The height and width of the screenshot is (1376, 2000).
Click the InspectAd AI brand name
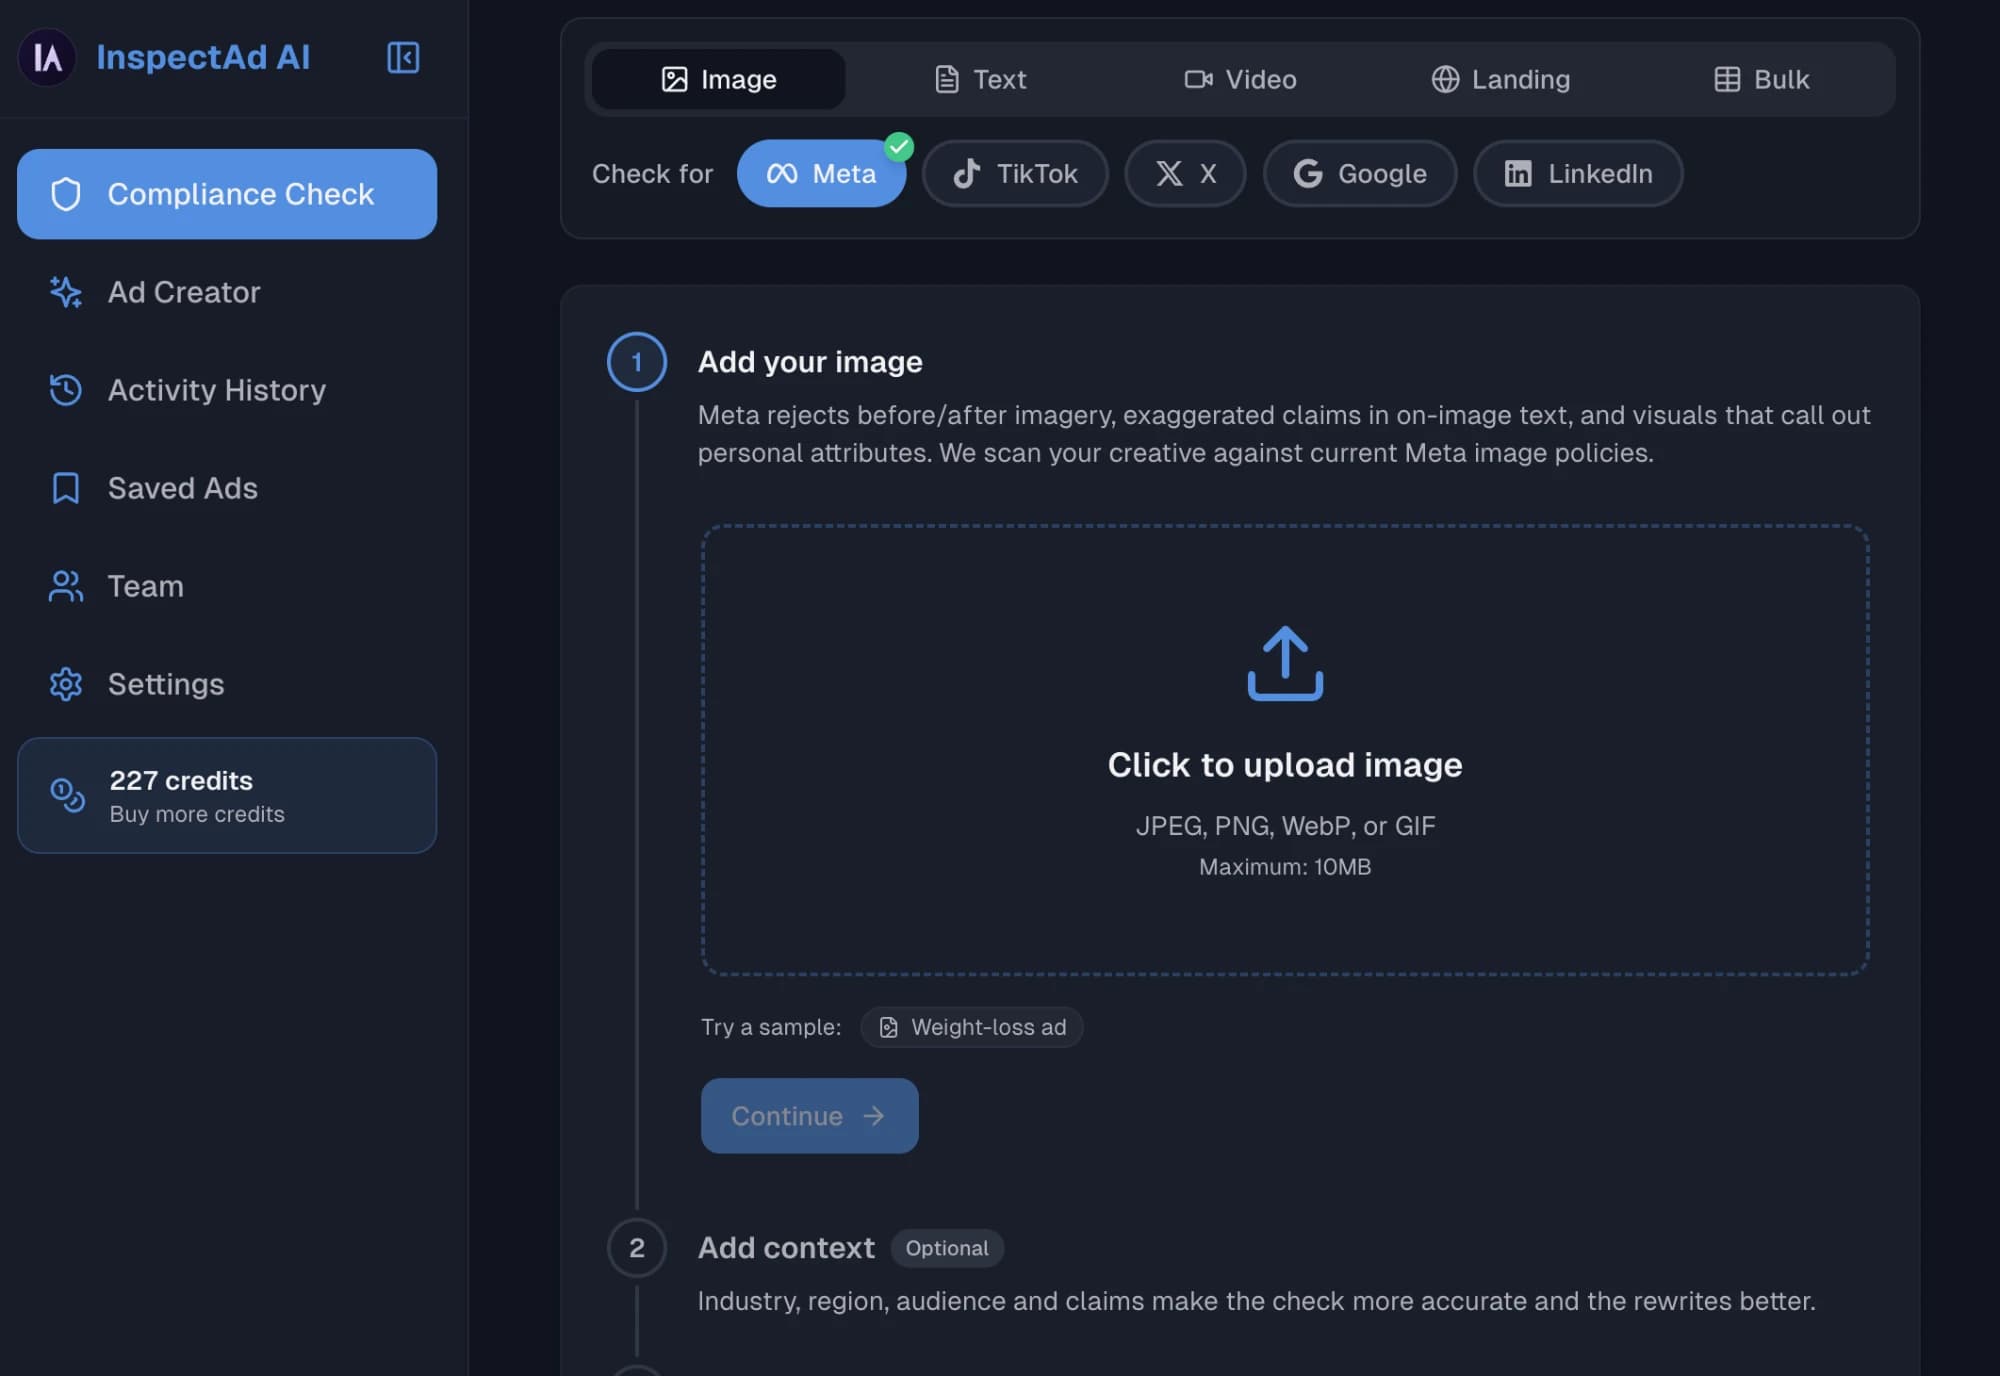[x=203, y=57]
